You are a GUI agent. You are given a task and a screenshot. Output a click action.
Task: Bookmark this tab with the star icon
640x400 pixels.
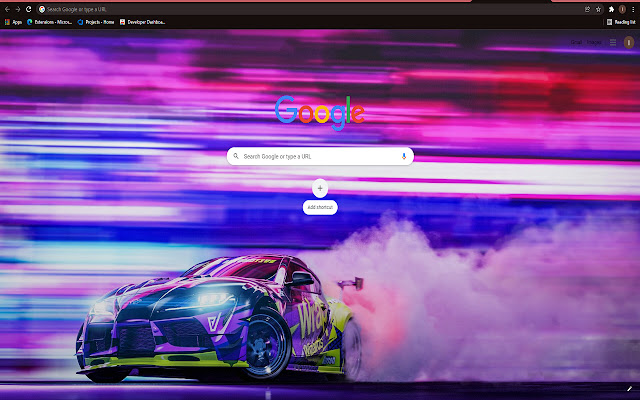(598, 9)
